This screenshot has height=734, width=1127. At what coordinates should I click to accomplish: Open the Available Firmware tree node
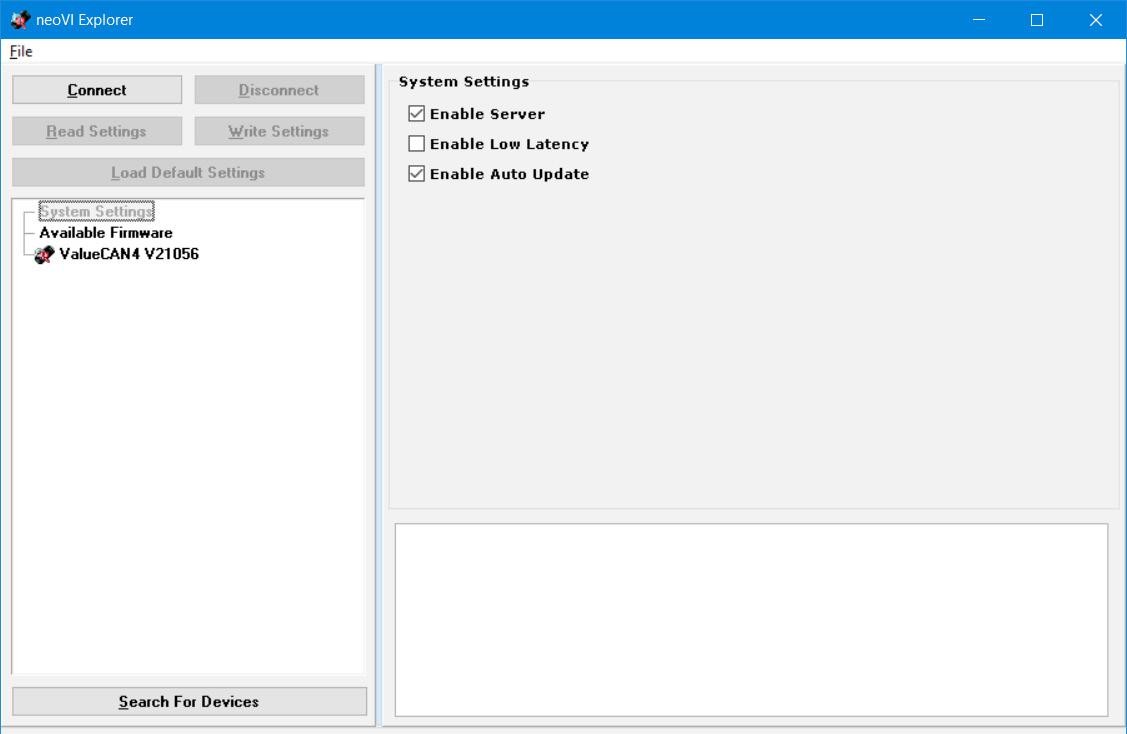tap(106, 233)
